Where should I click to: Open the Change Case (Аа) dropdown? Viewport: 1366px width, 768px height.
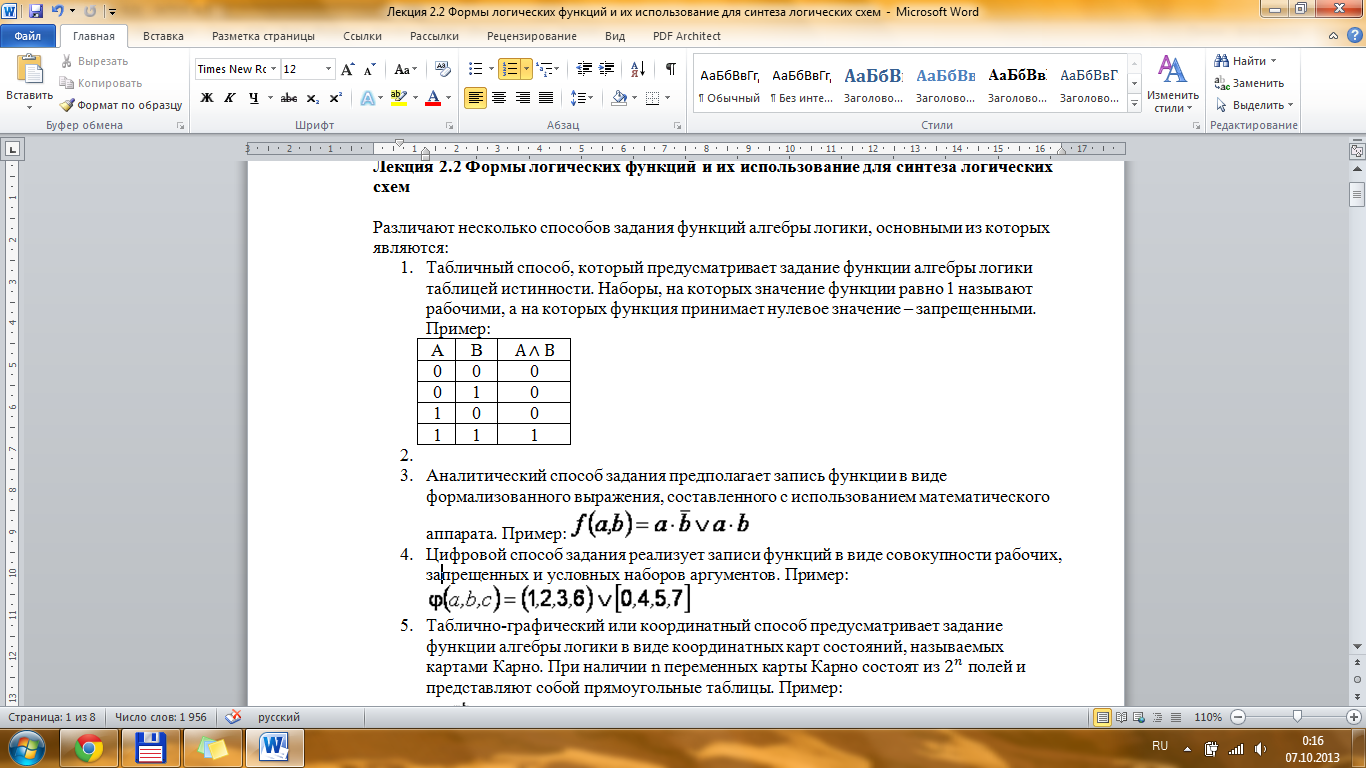(406, 69)
